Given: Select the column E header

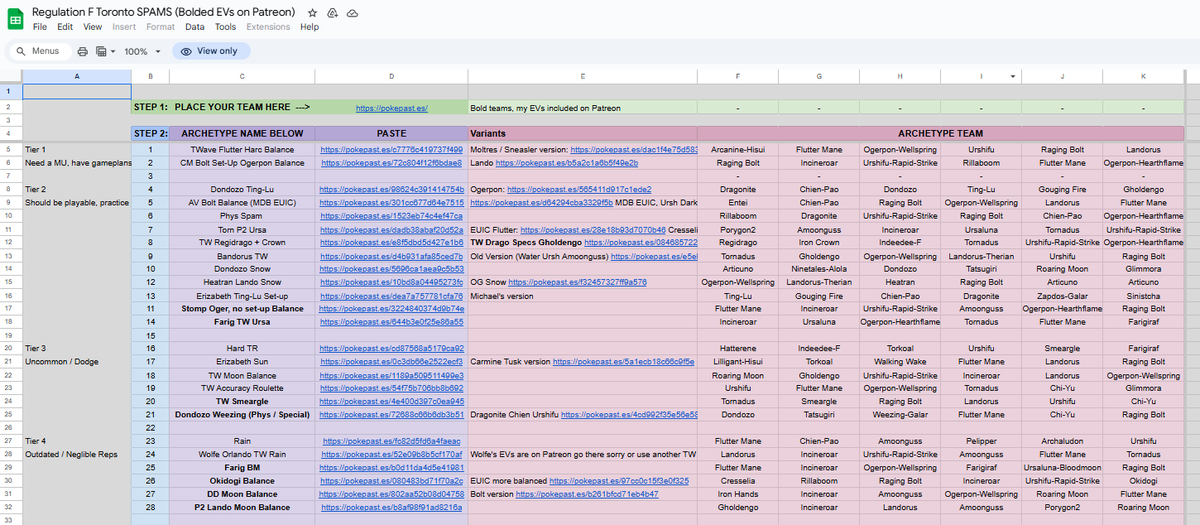Looking at the screenshot, I should coord(582,76).
